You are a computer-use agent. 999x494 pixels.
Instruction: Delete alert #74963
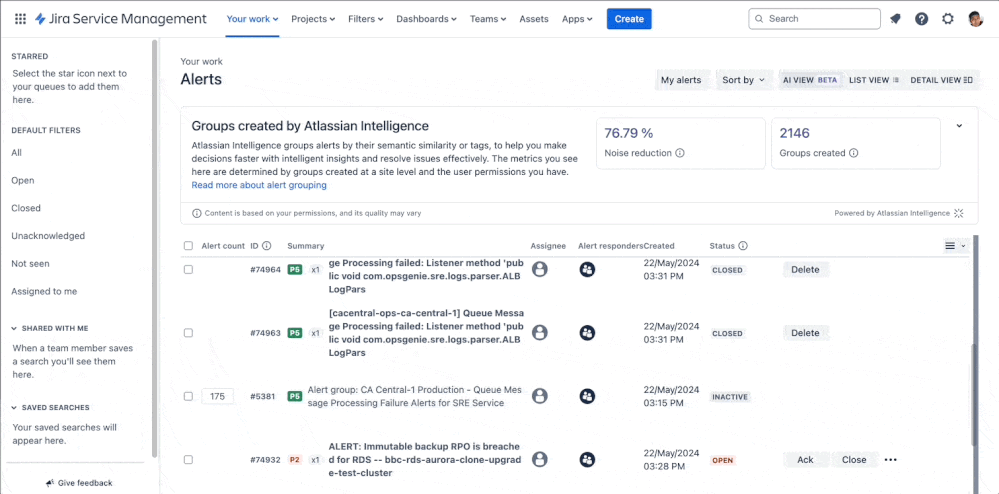coord(805,333)
